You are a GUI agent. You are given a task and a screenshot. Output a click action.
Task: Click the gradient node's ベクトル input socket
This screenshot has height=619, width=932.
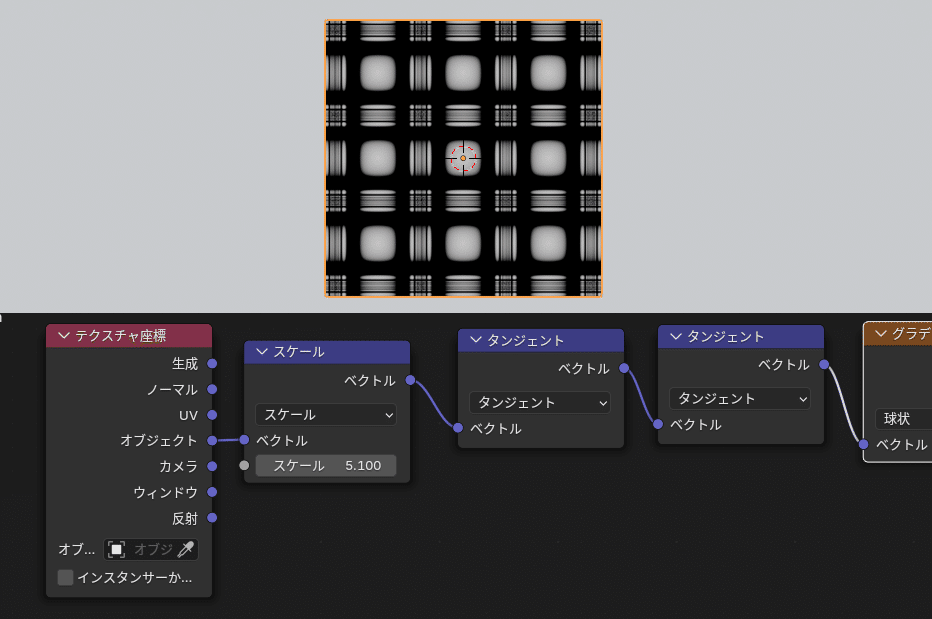[x=864, y=444]
